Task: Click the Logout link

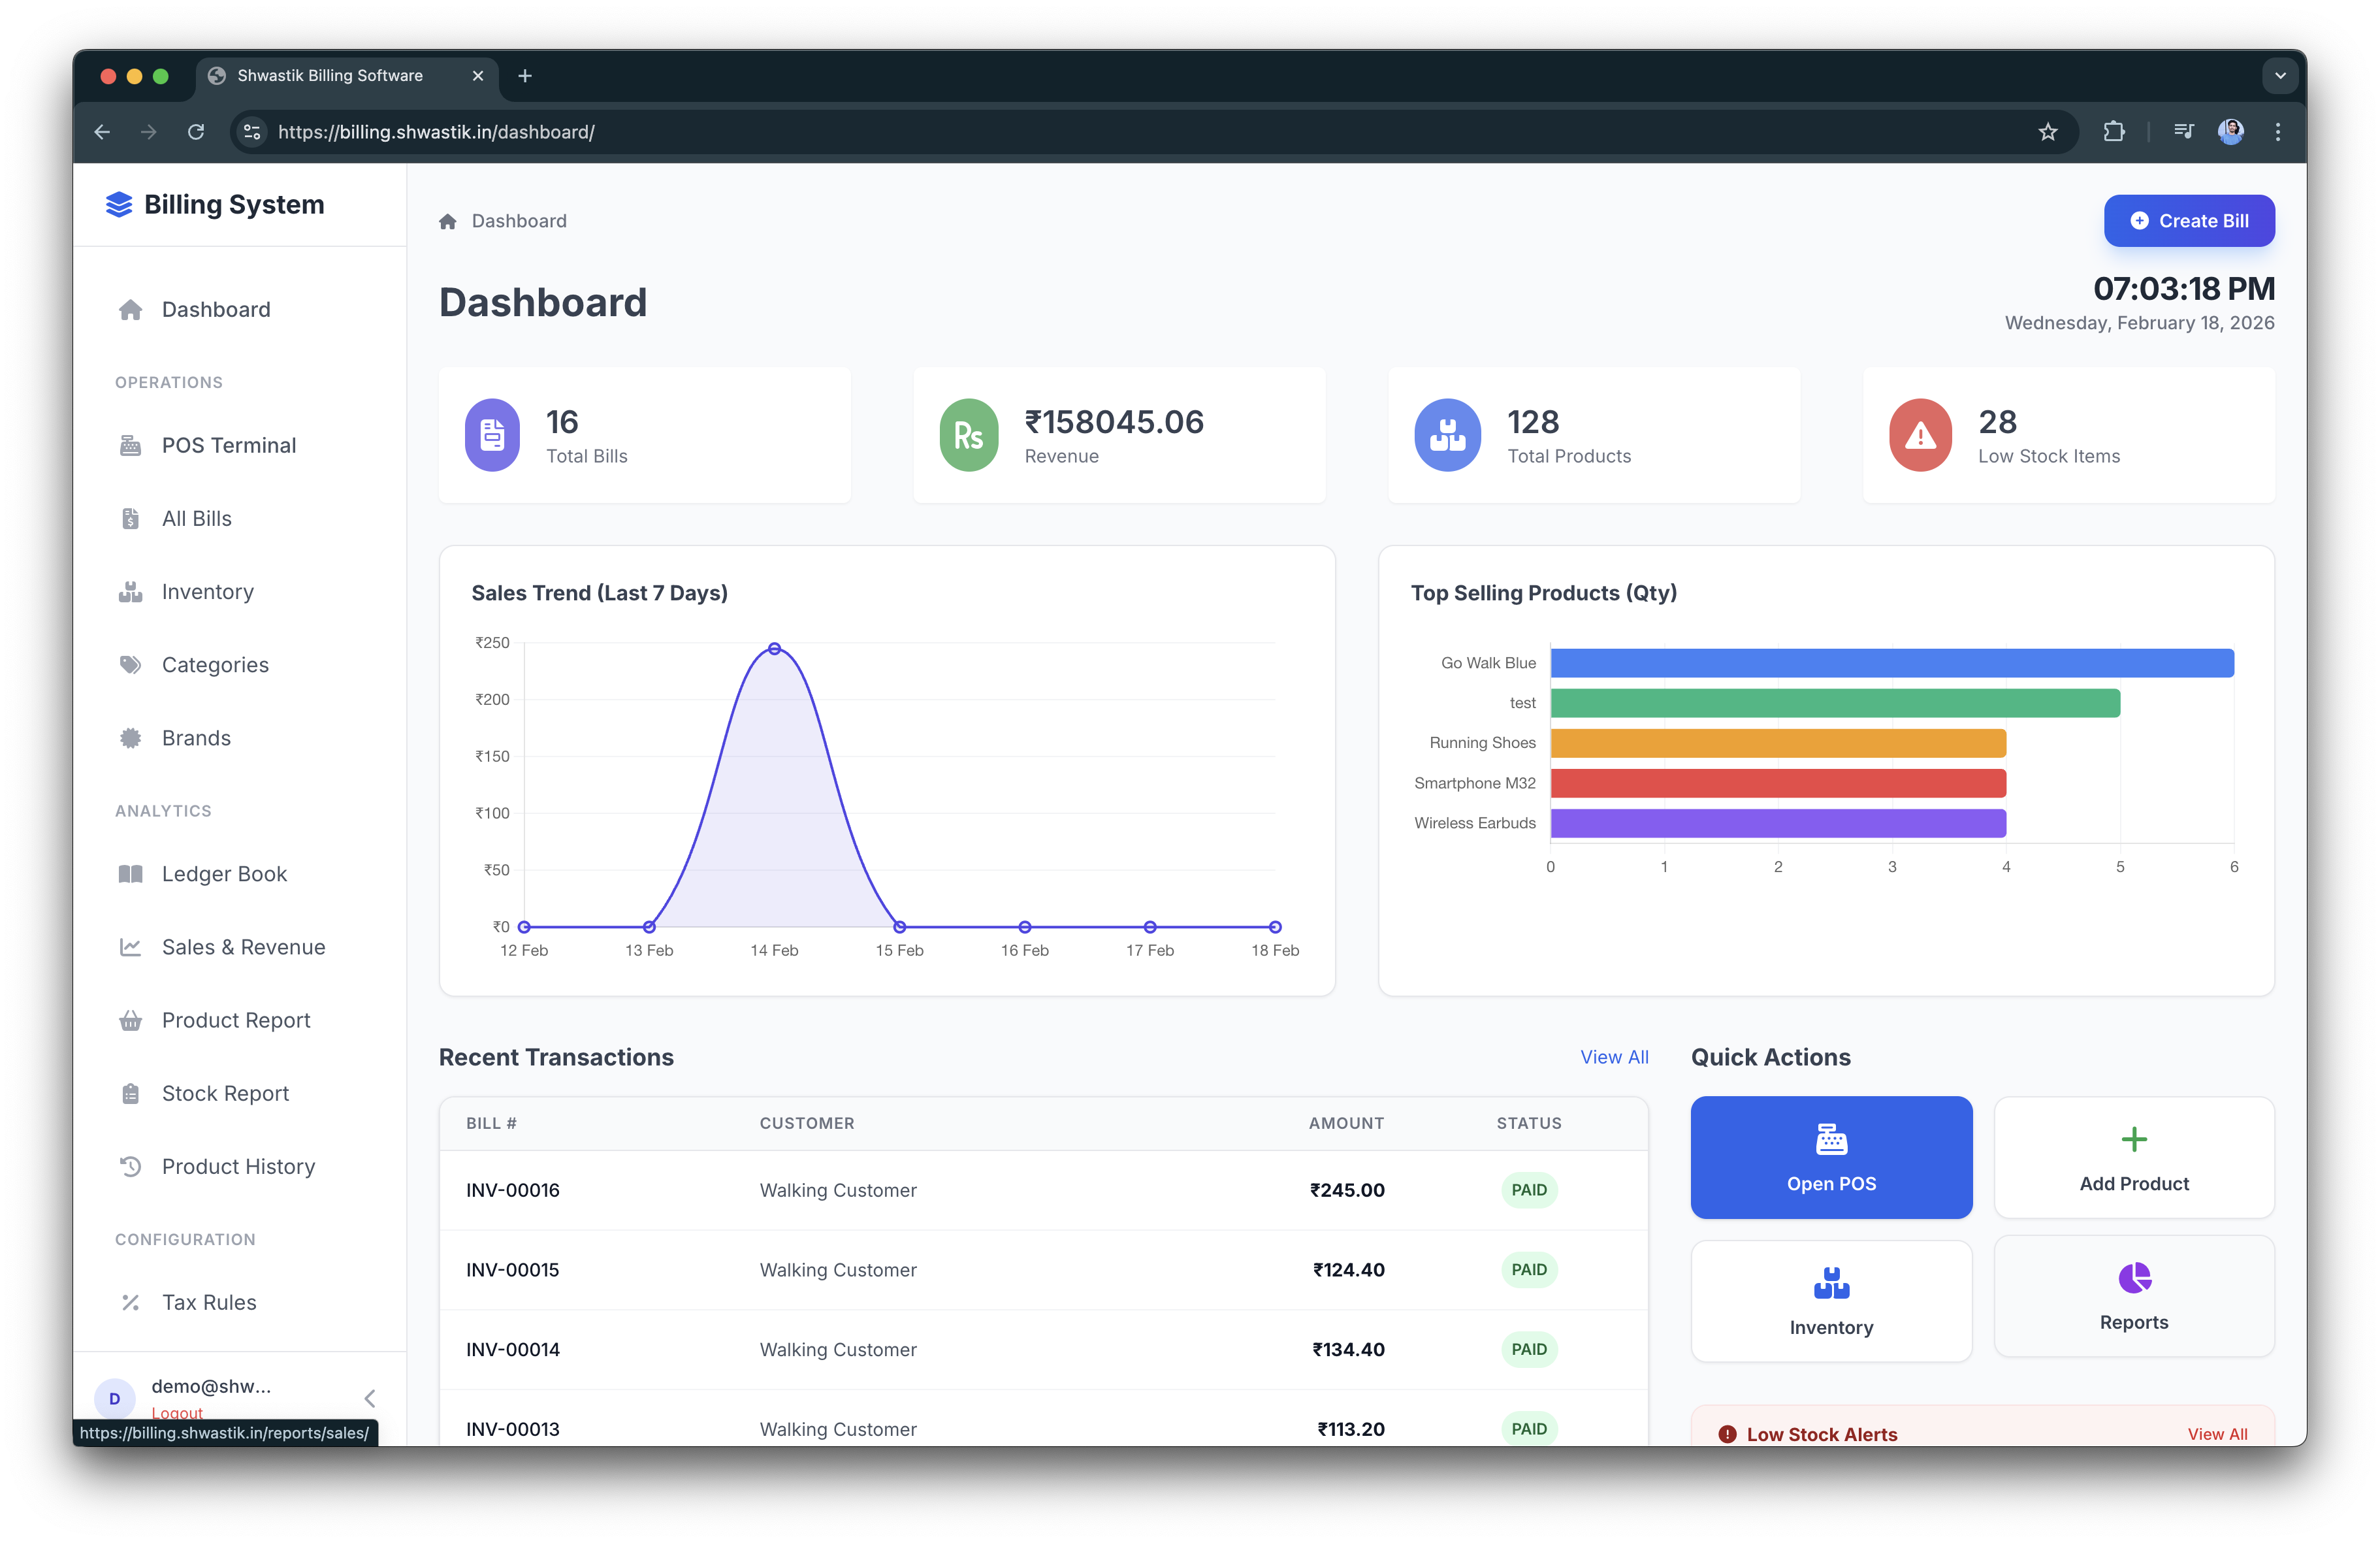Action: 177,1413
